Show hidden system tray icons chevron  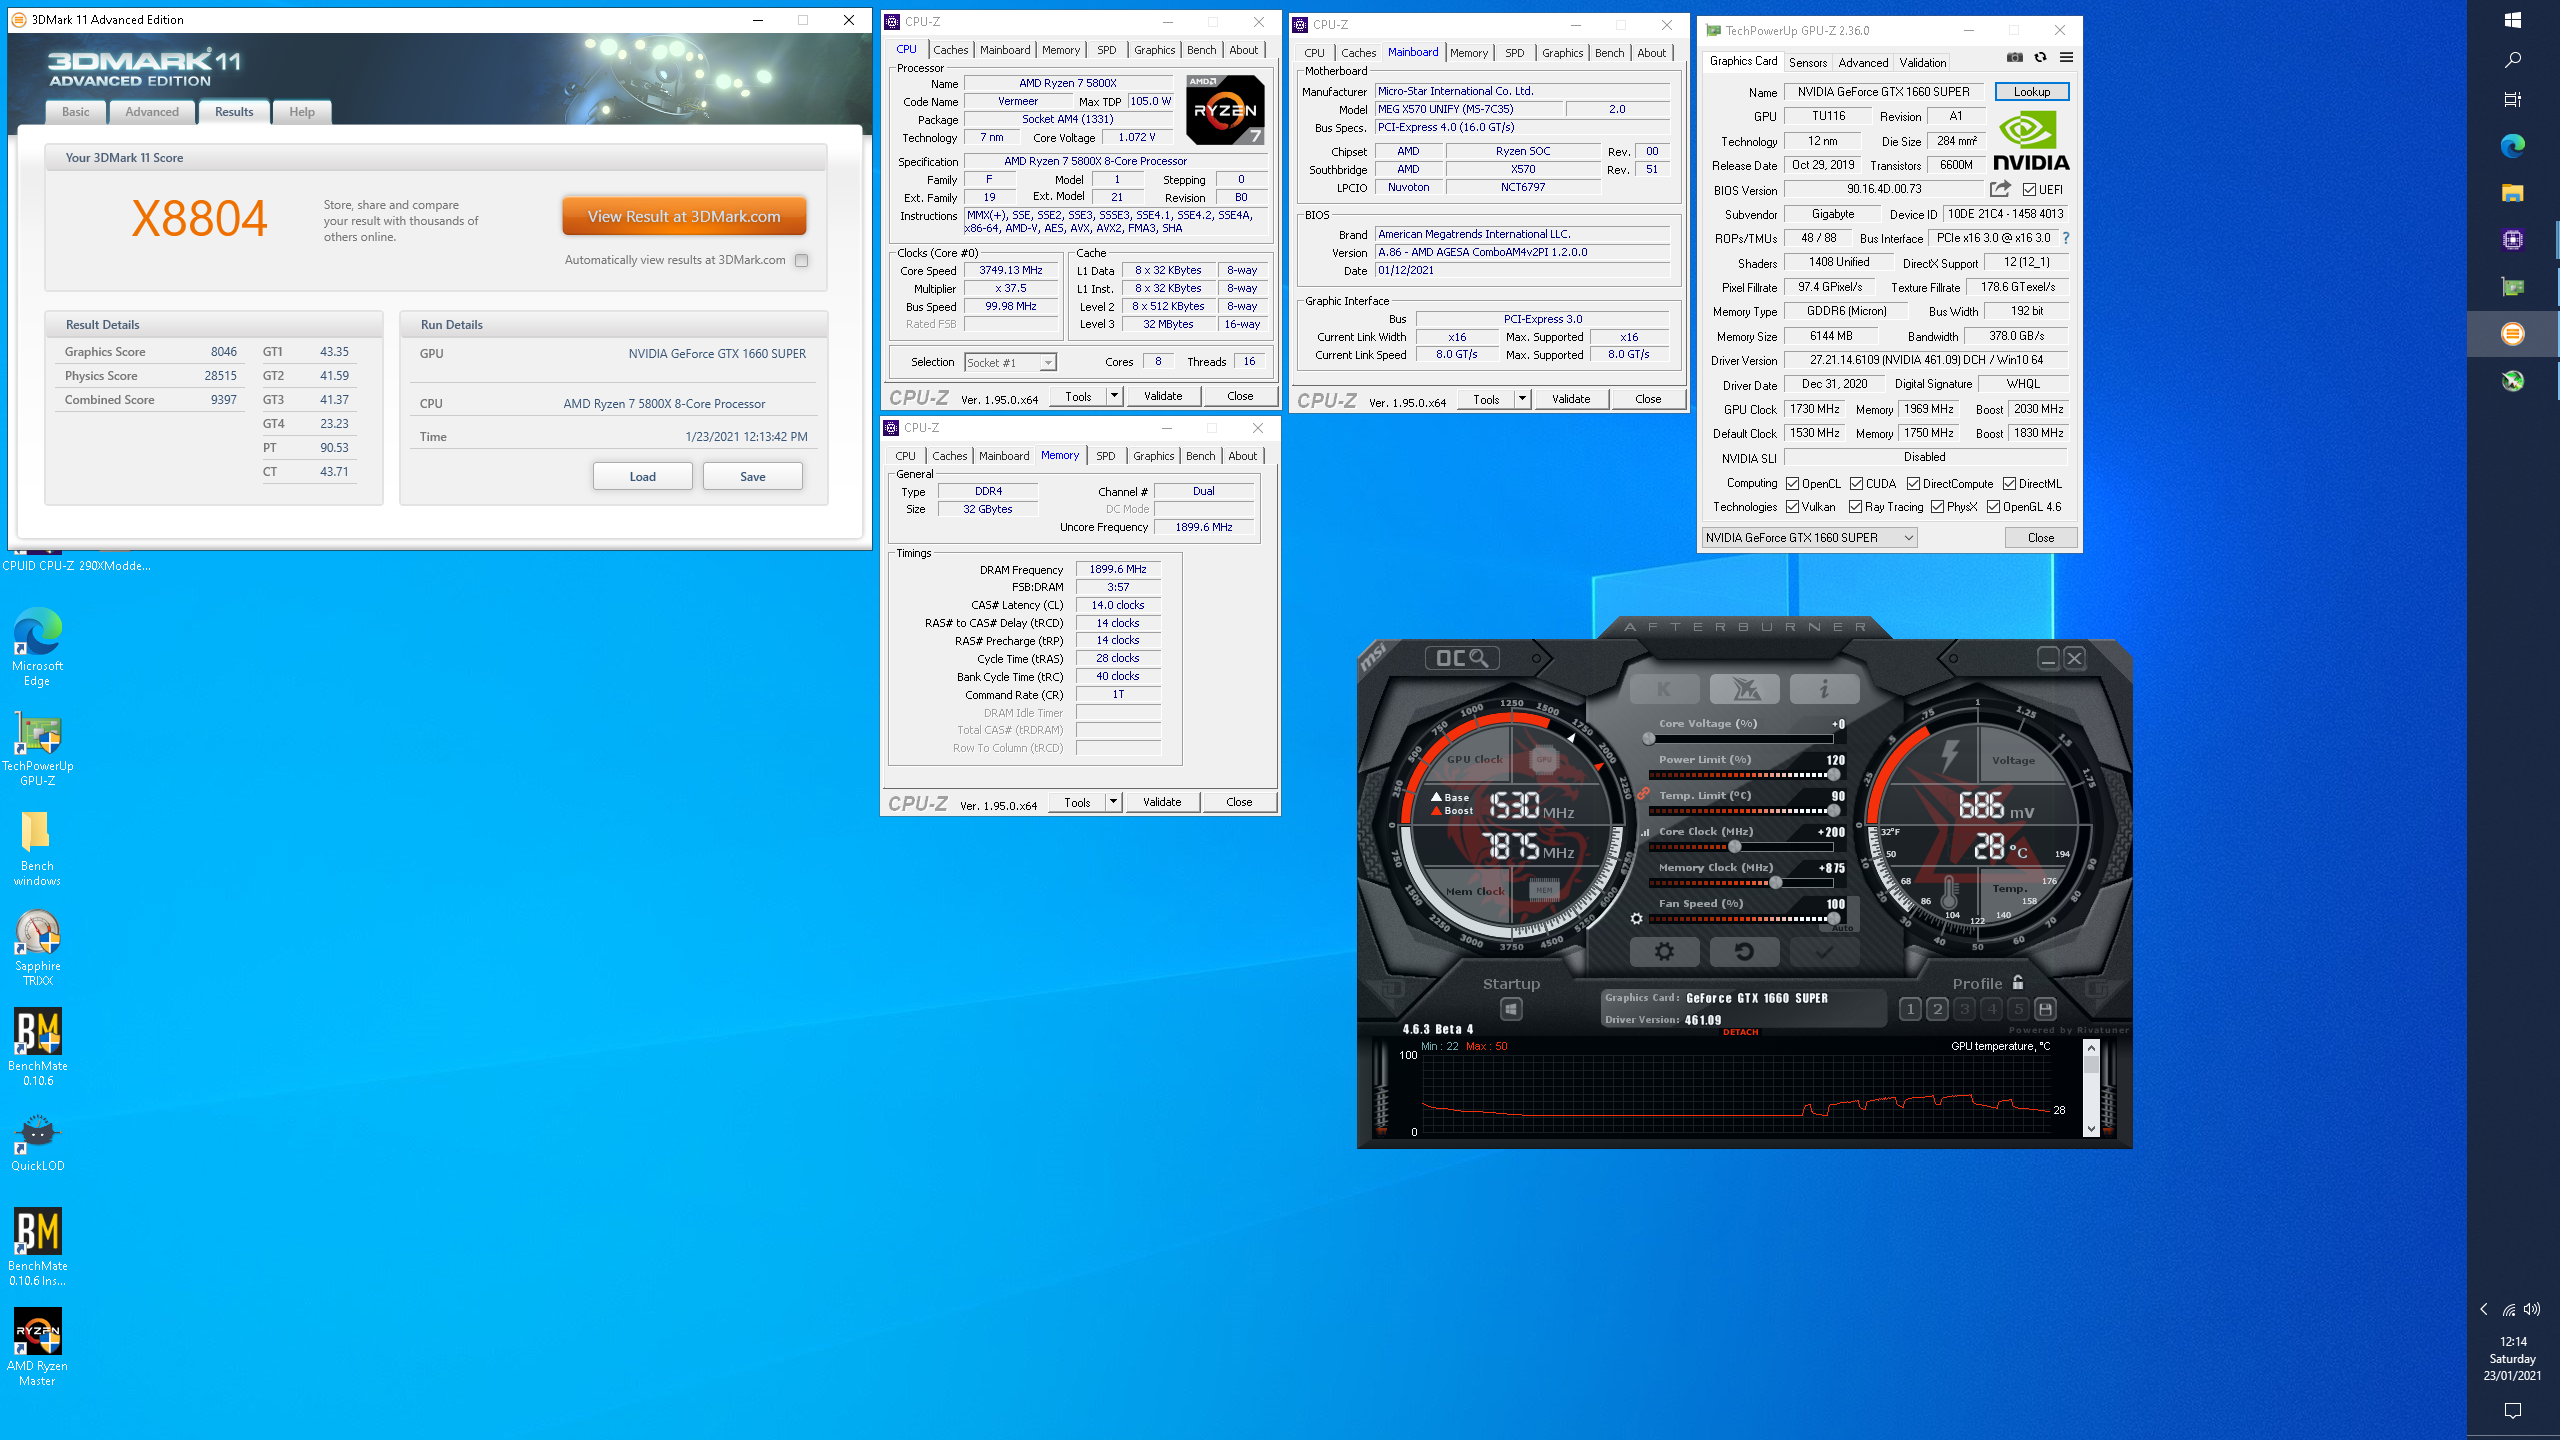pyautogui.click(x=2484, y=1309)
